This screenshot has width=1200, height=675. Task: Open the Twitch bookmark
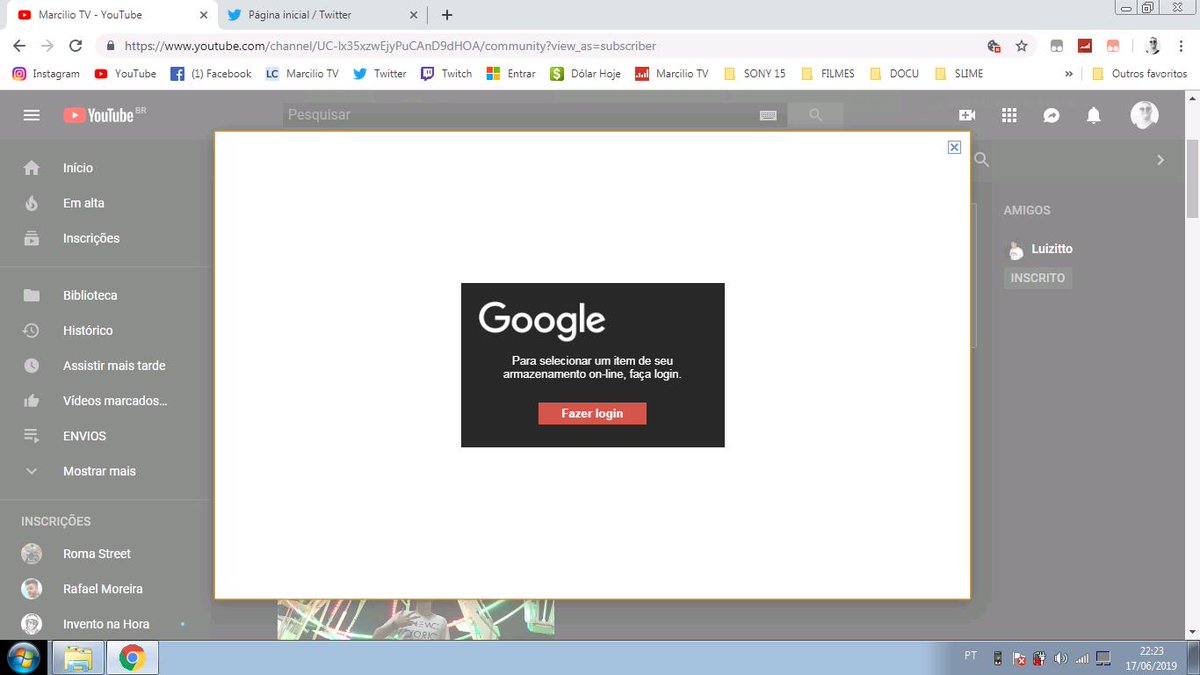click(446, 74)
